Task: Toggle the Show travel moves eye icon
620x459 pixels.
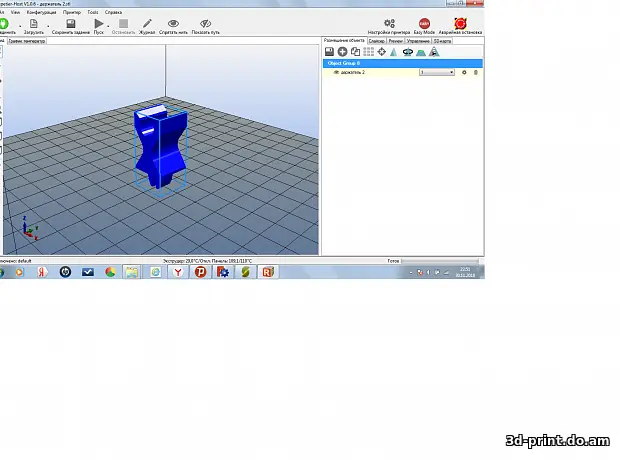Action: click(x=205, y=24)
